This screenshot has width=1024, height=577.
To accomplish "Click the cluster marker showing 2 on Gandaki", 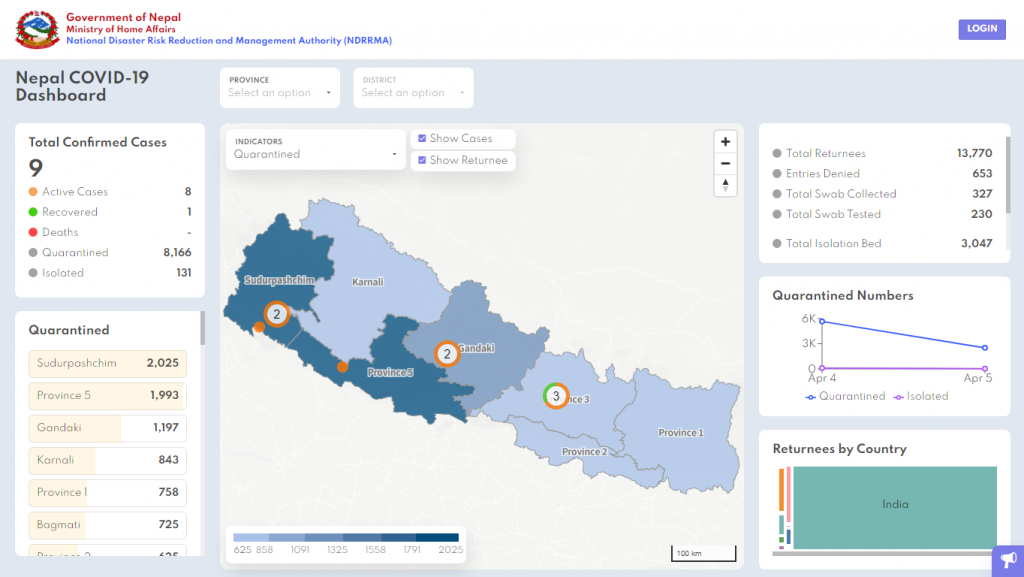I will [446, 353].
